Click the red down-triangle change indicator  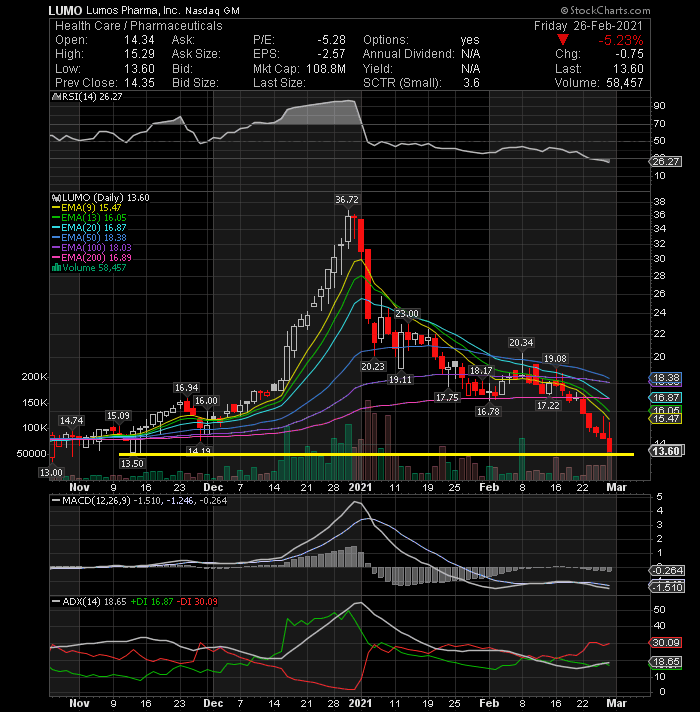pos(562,40)
